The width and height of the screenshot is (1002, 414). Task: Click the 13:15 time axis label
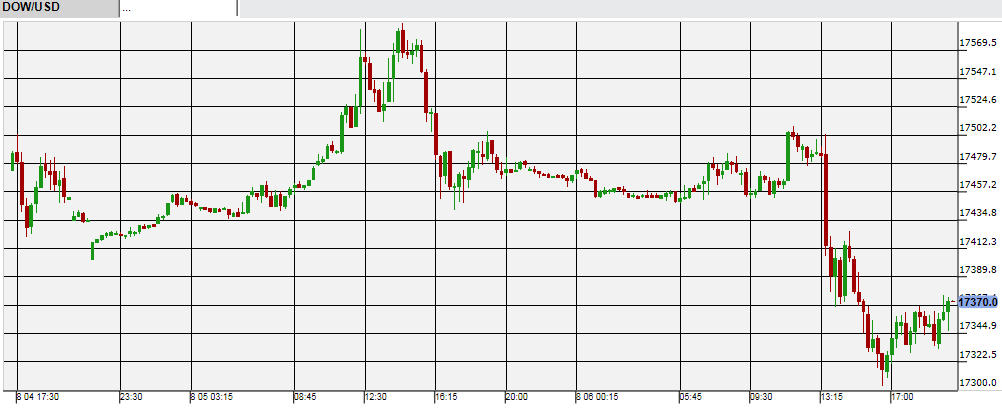[832, 397]
